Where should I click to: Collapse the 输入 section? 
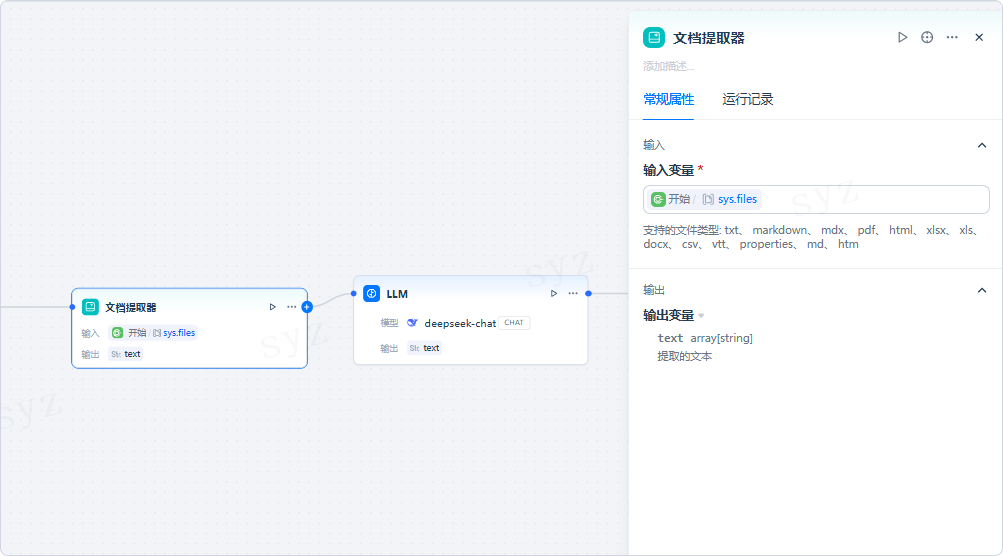click(x=981, y=145)
